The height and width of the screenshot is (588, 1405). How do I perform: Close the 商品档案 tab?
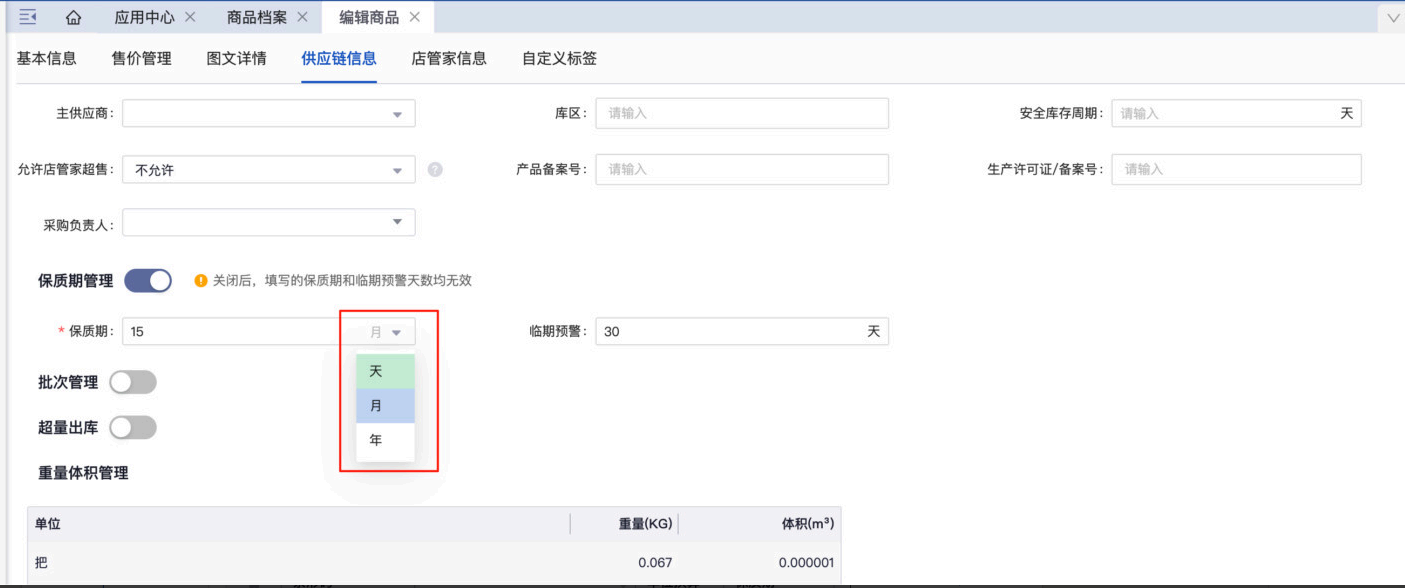(x=302, y=17)
